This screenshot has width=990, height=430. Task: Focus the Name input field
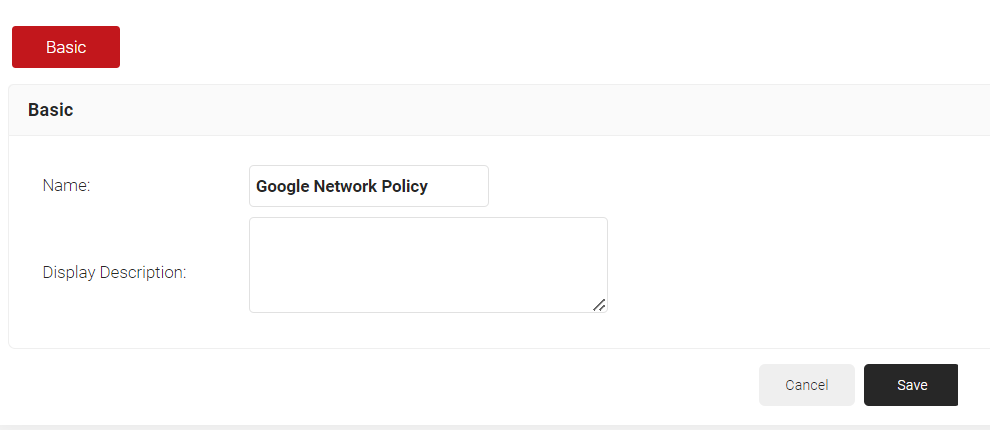[x=368, y=186]
